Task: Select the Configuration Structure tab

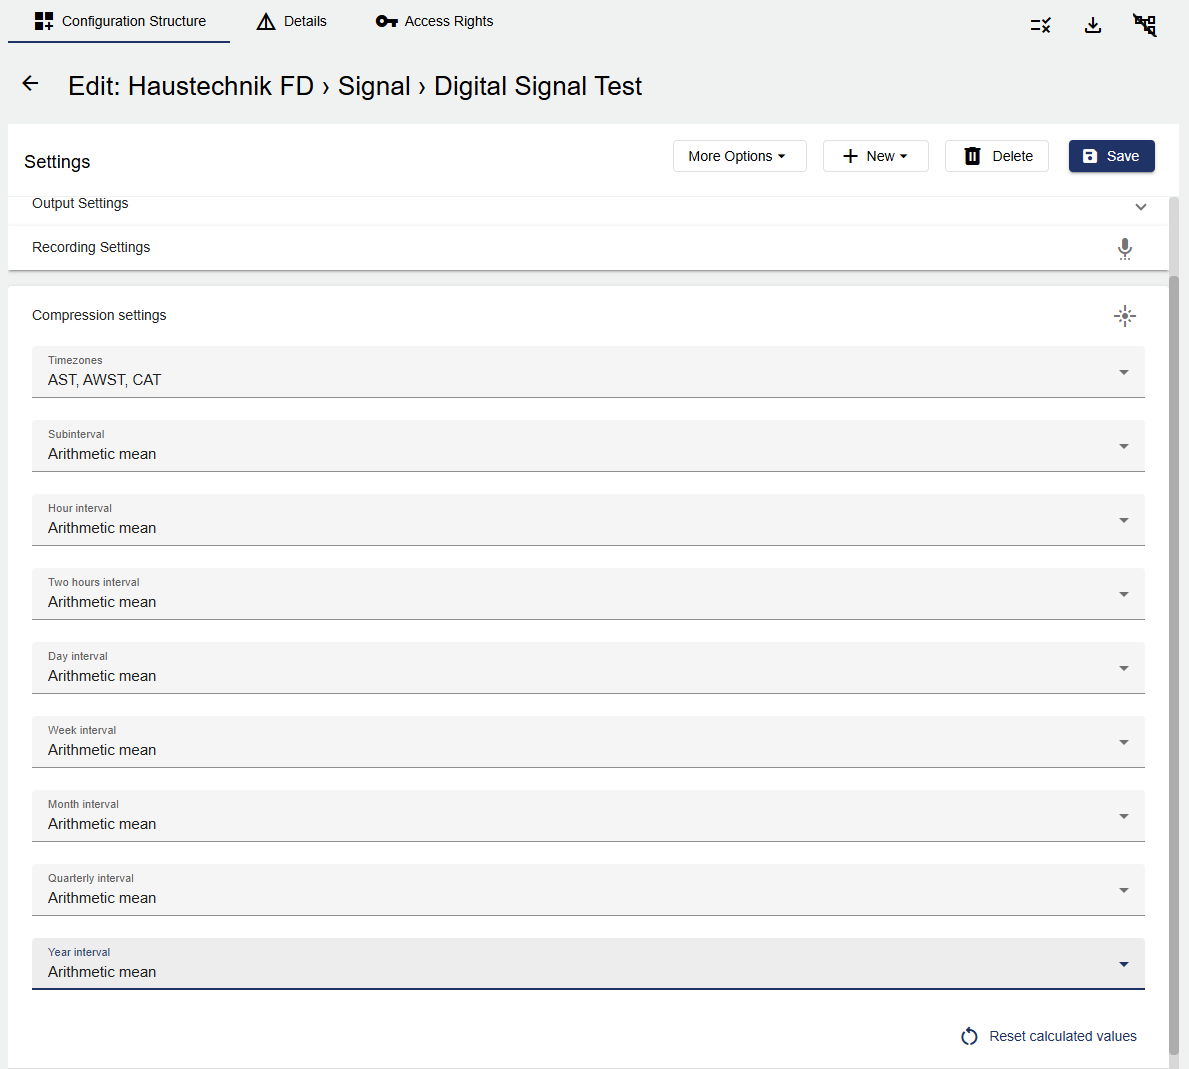Action: coord(119,21)
